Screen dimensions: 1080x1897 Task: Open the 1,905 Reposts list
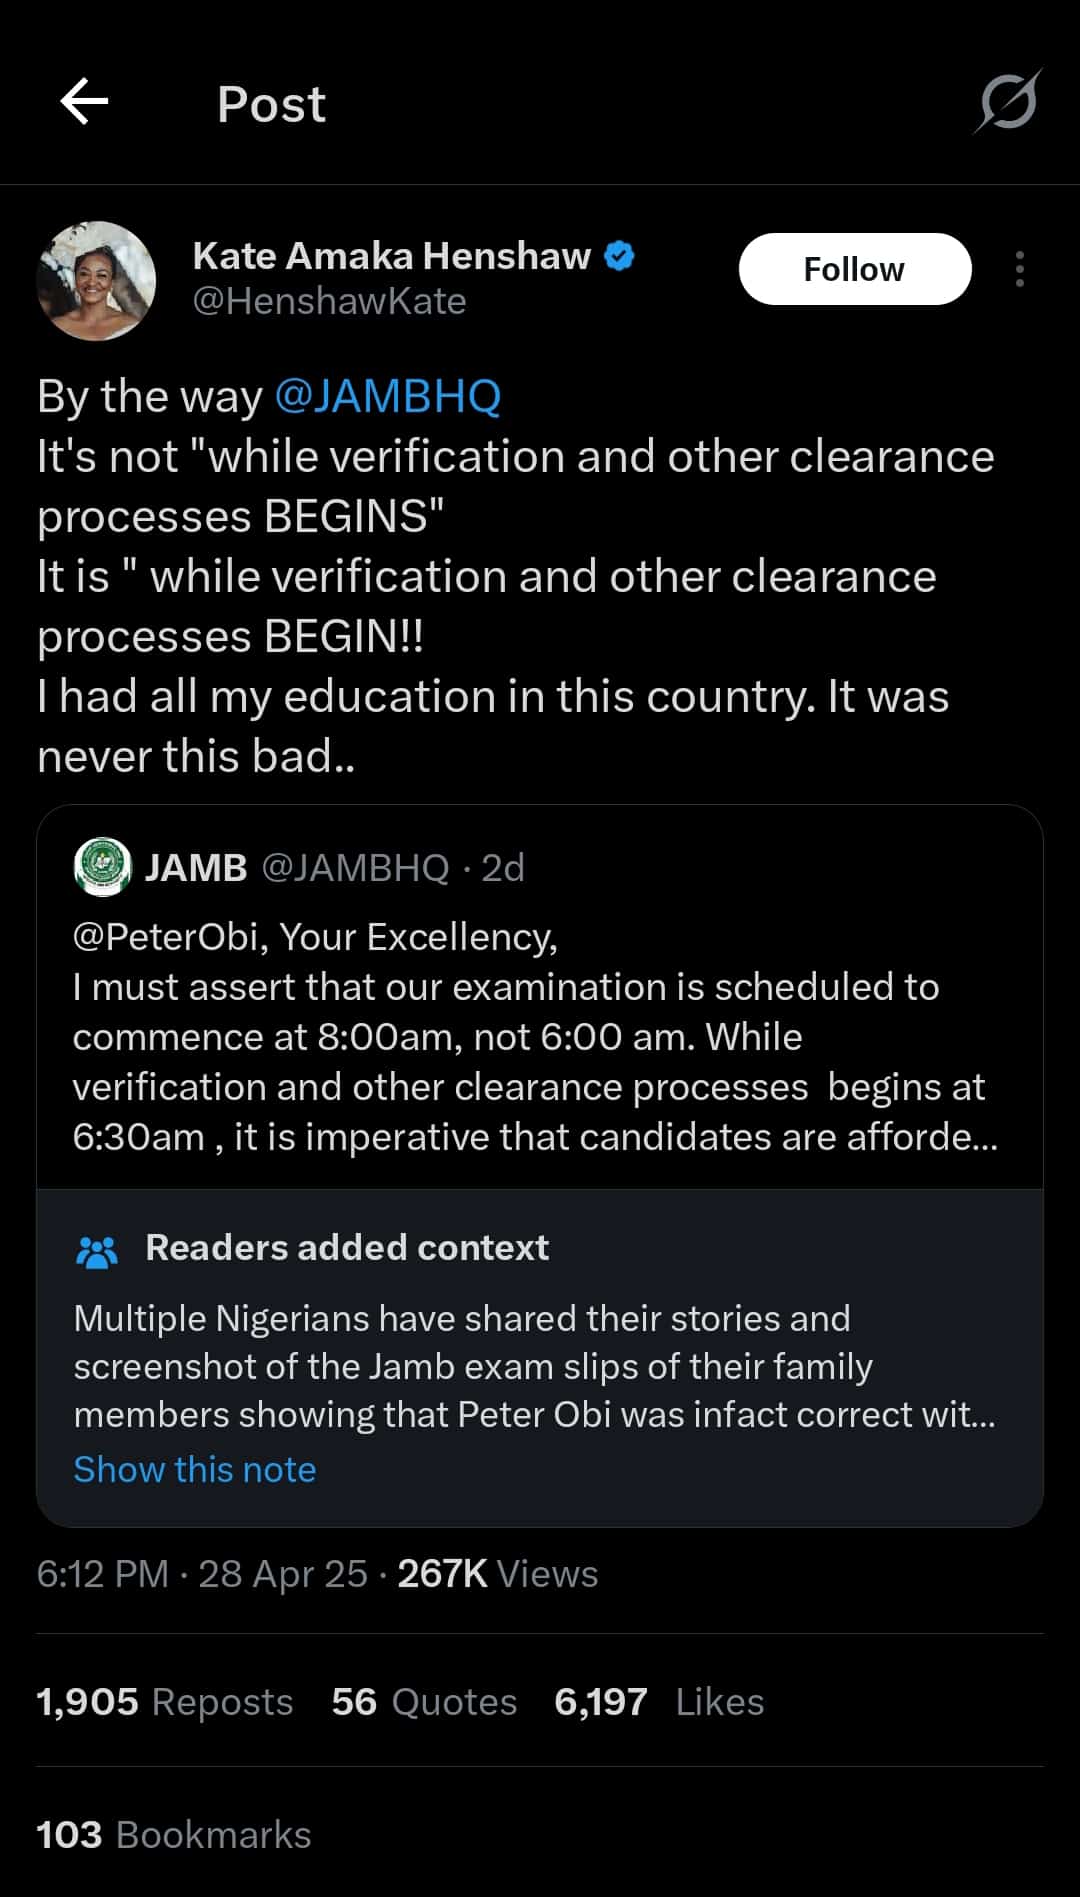pyautogui.click(x=165, y=1701)
